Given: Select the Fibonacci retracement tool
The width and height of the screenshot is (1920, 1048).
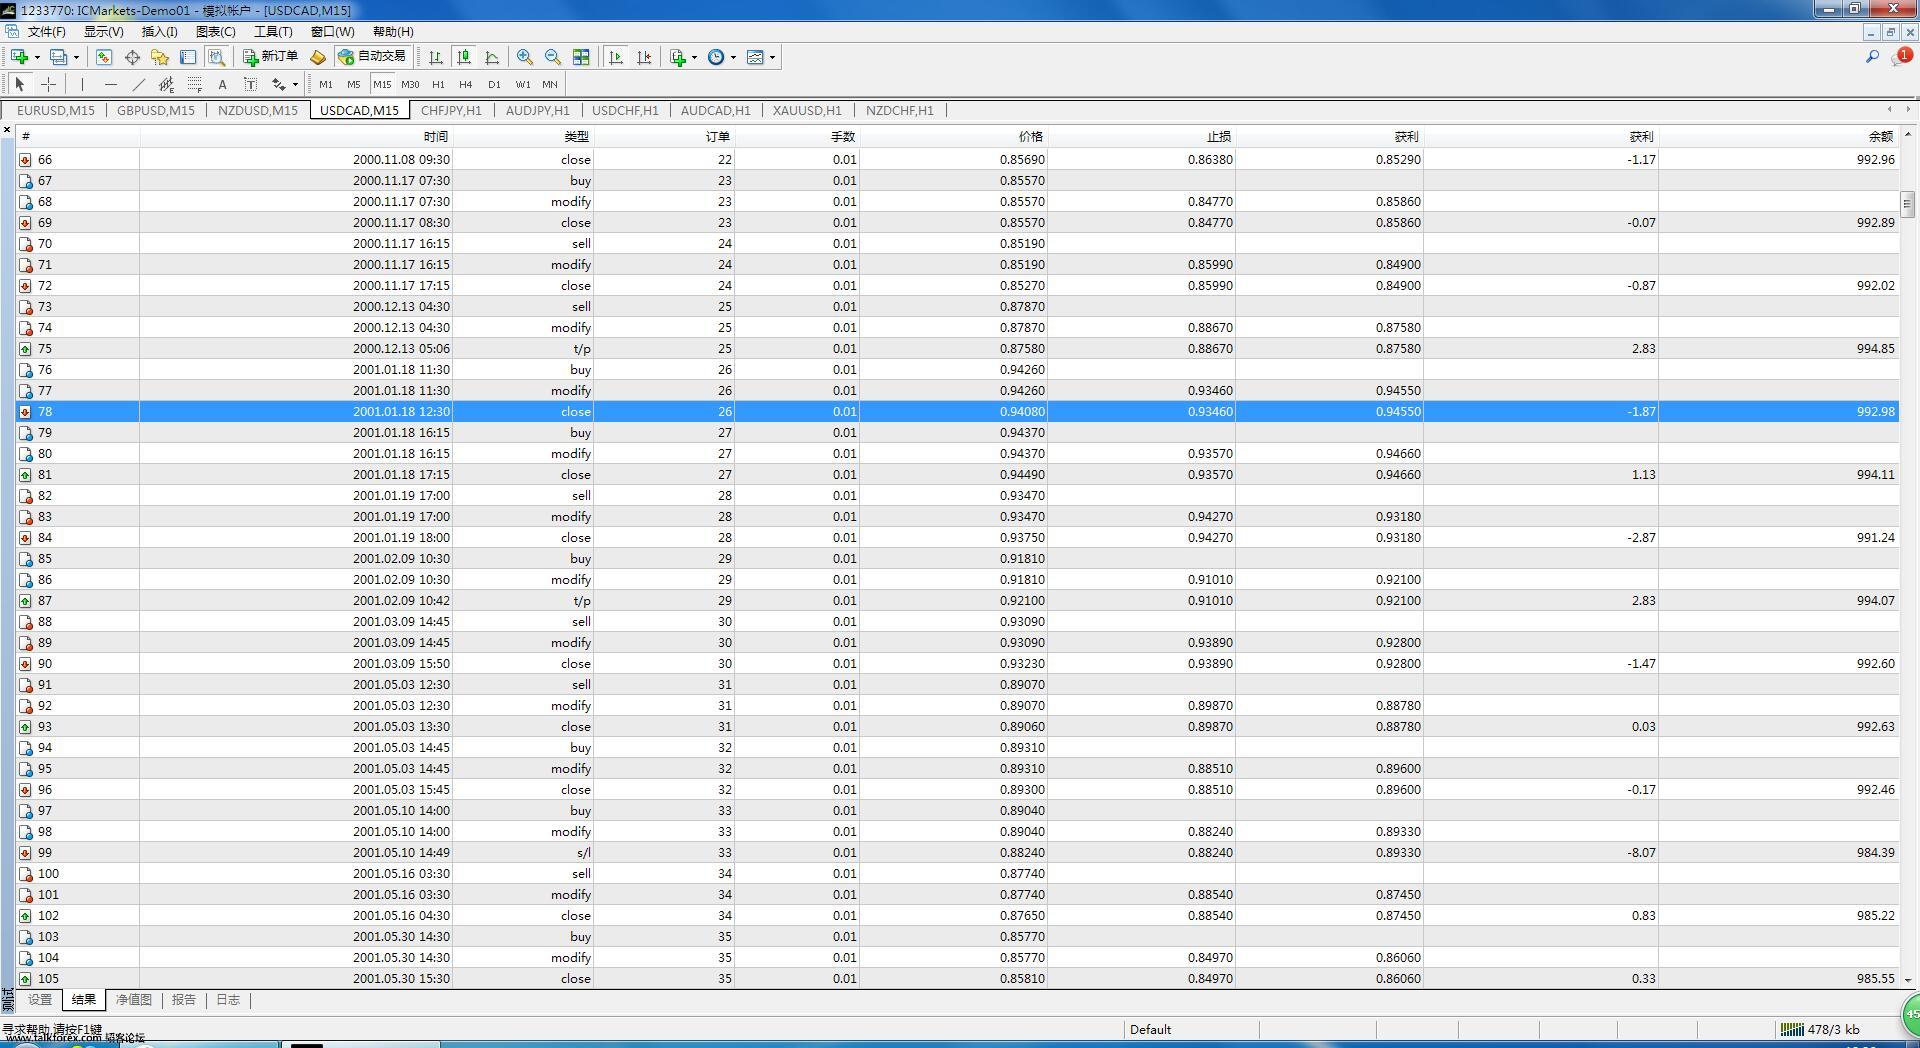Looking at the screenshot, I should click(x=194, y=84).
